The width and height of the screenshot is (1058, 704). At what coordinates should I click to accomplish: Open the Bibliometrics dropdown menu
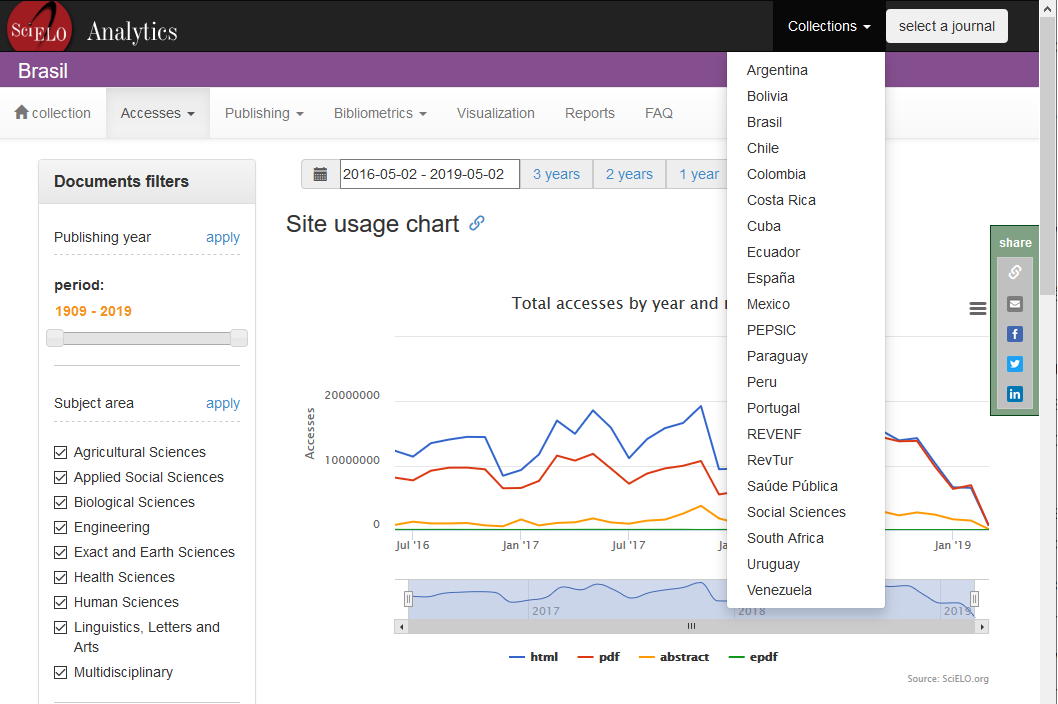tap(380, 113)
